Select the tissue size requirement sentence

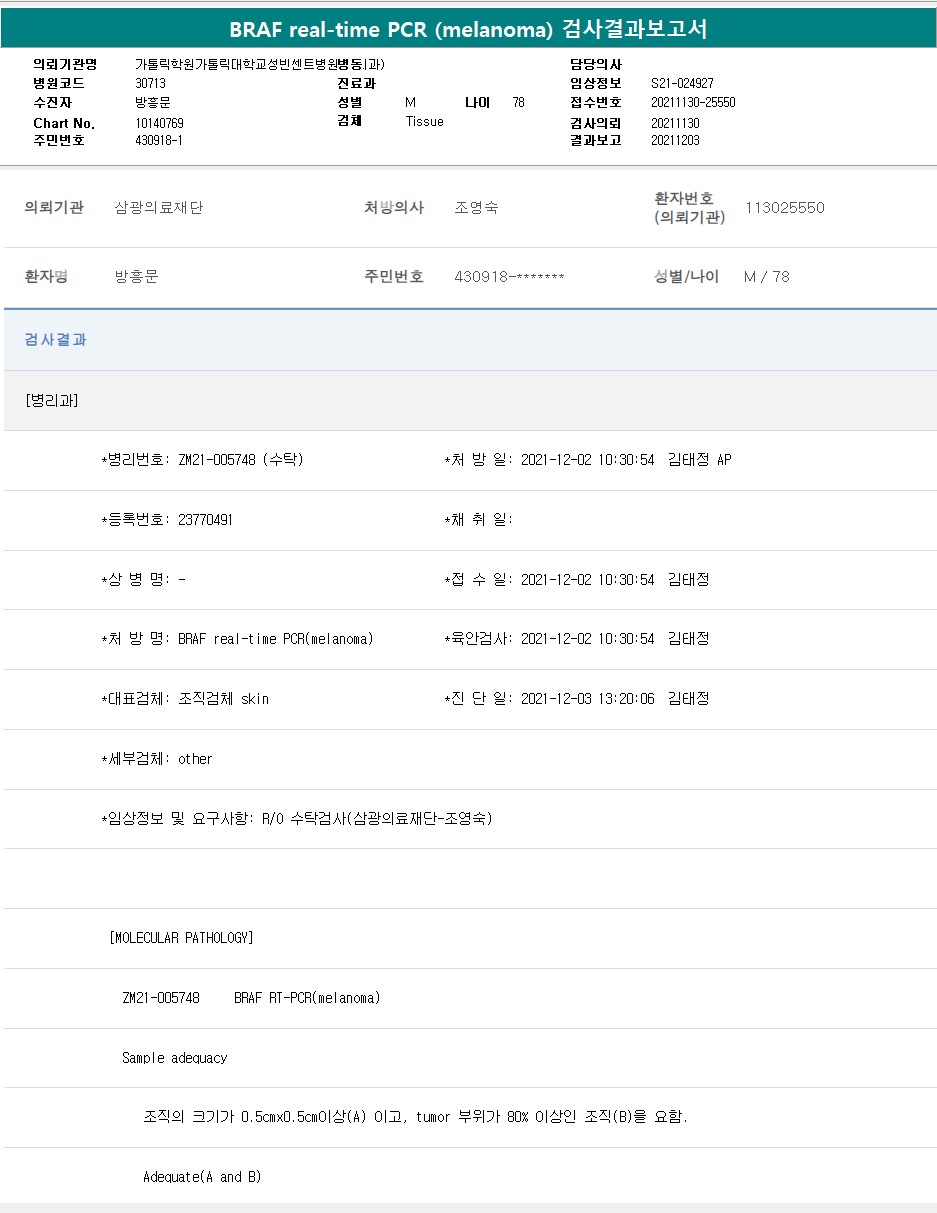[416, 1117]
